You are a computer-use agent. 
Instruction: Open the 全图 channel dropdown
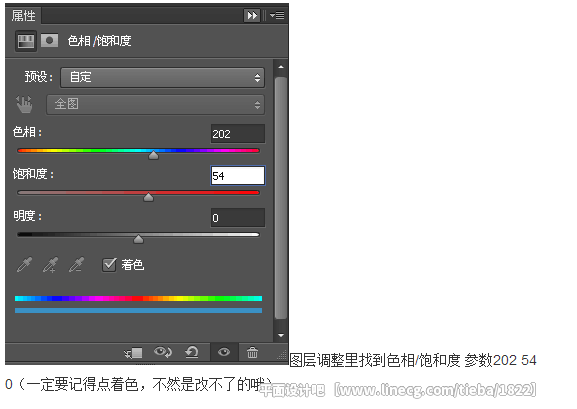click(155, 105)
